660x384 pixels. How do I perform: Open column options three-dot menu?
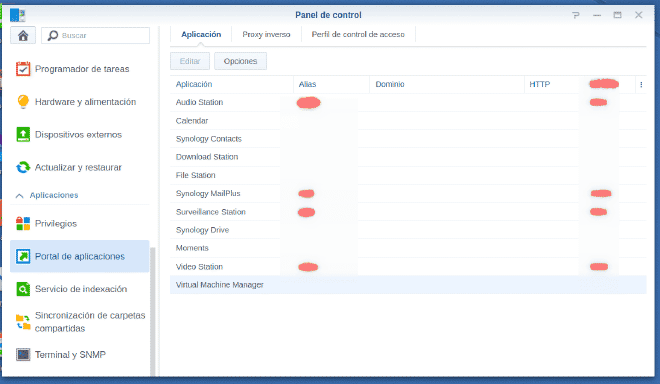click(x=641, y=85)
